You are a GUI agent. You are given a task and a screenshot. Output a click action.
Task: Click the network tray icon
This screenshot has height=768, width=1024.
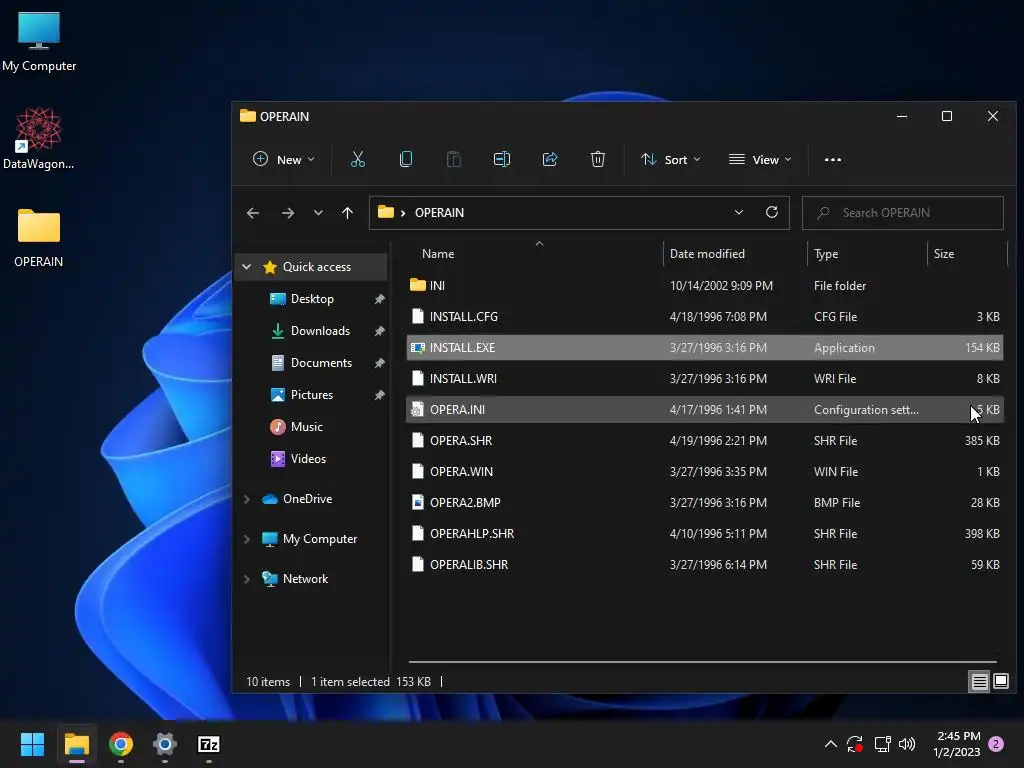pyautogui.click(x=882, y=744)
